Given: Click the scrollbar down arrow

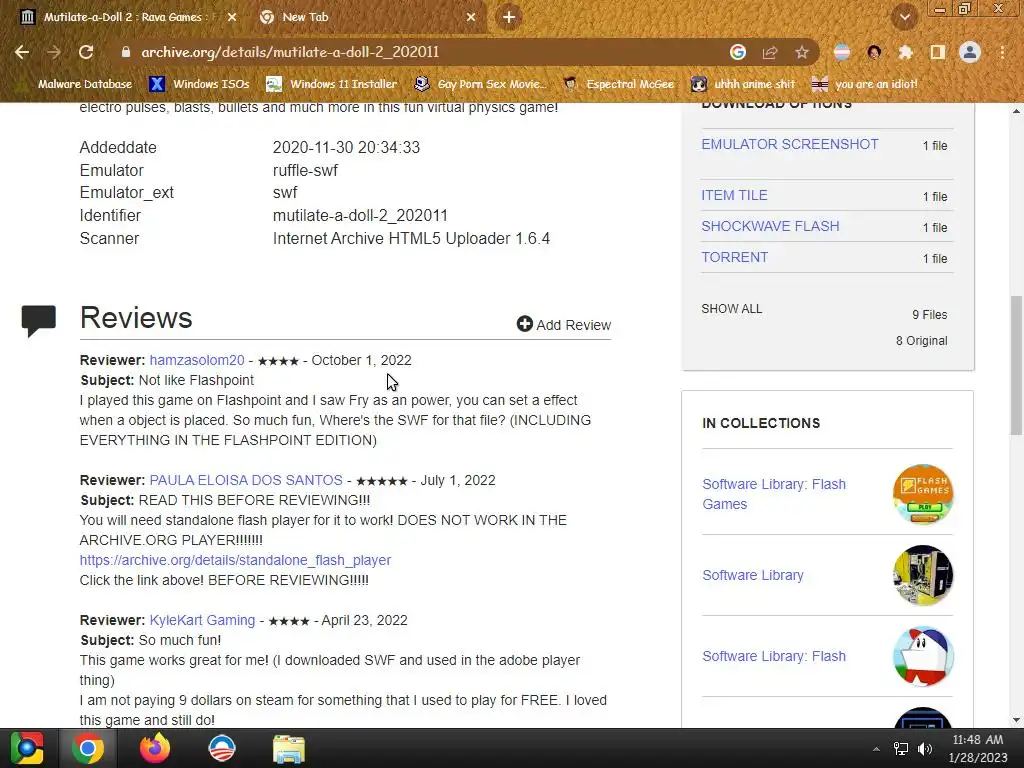Looking at the screenshot, I should point(1016,720).
